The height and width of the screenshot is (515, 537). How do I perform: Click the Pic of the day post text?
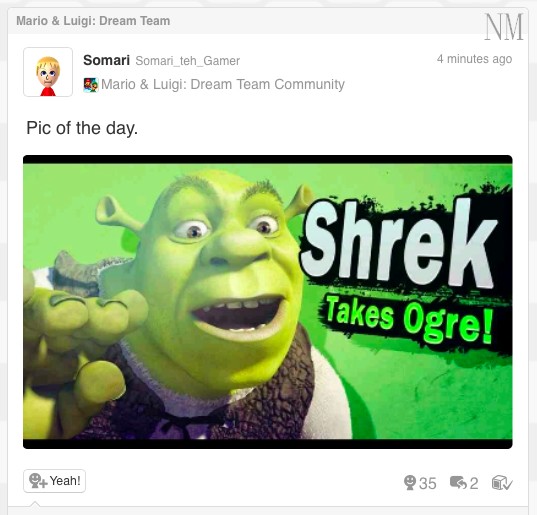82,128
